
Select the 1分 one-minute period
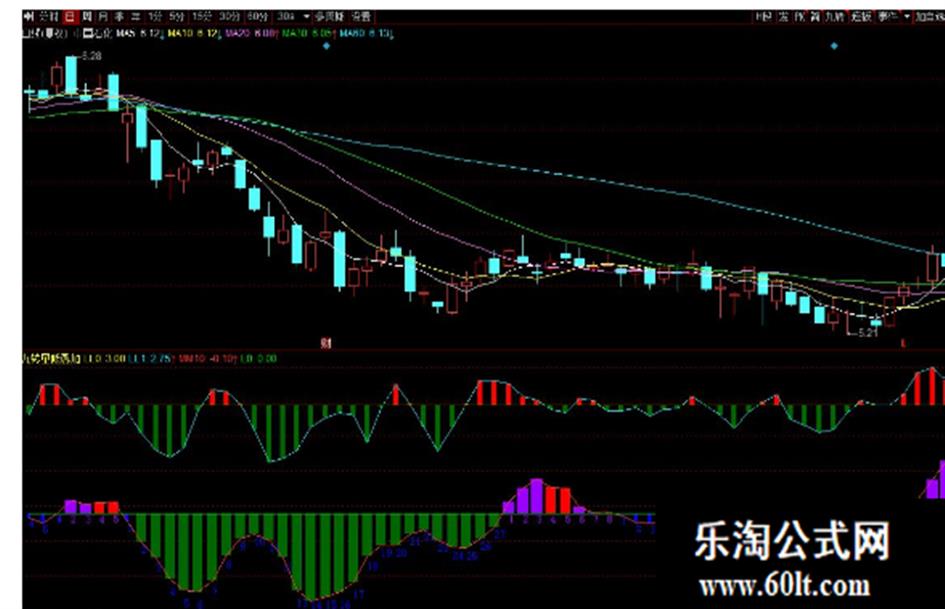(155, 17)
